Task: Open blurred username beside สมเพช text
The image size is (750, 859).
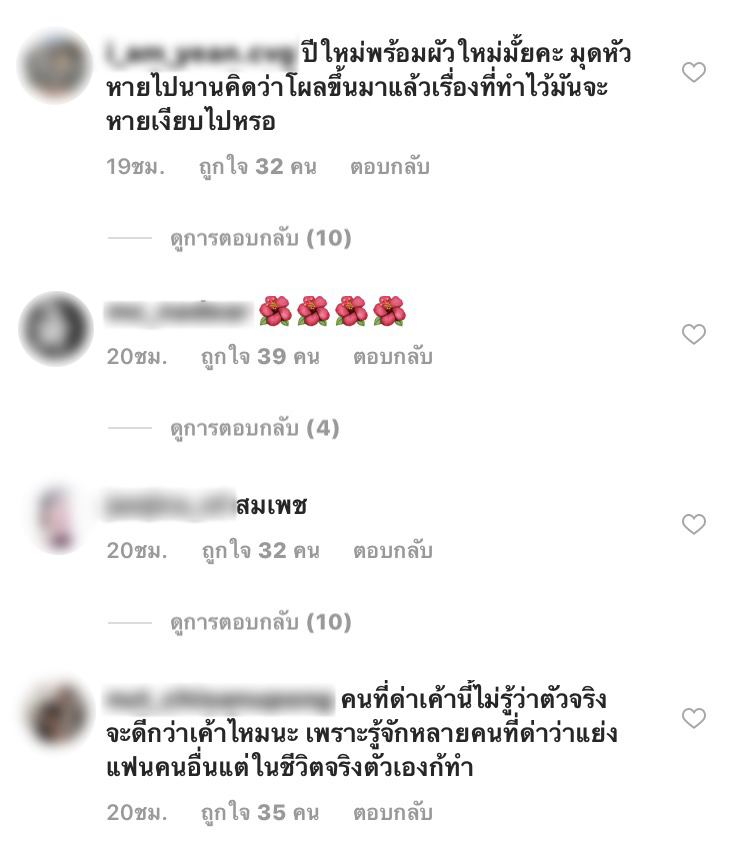Action: pos(170,505)
